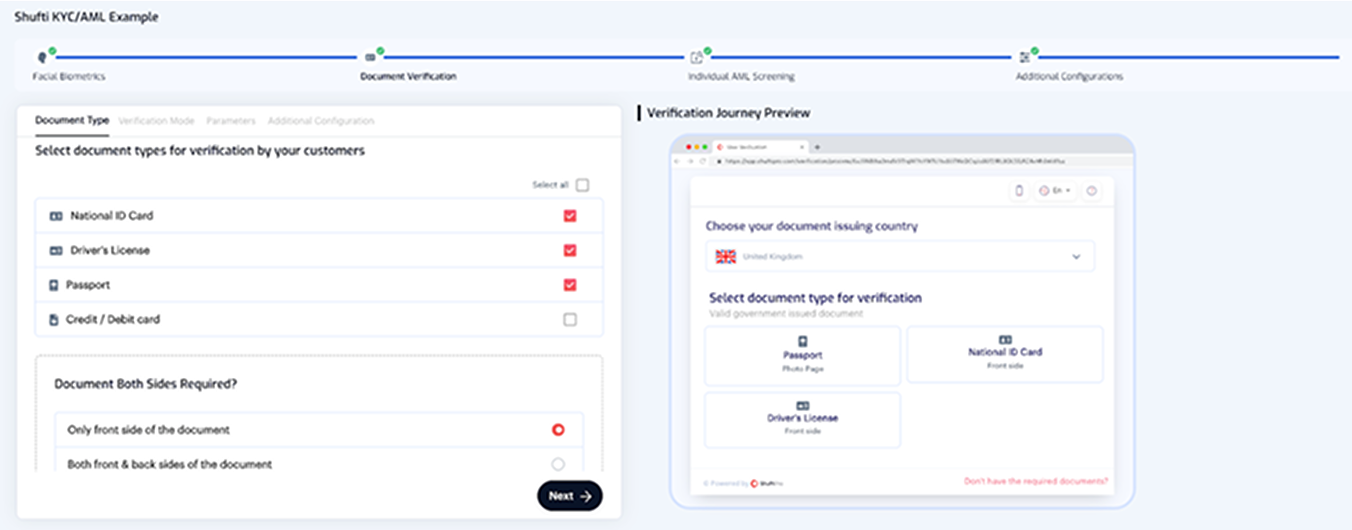Click the Driver's License icon in preview
Viewport: 1352px width, 530px height.
coord(802,405)
